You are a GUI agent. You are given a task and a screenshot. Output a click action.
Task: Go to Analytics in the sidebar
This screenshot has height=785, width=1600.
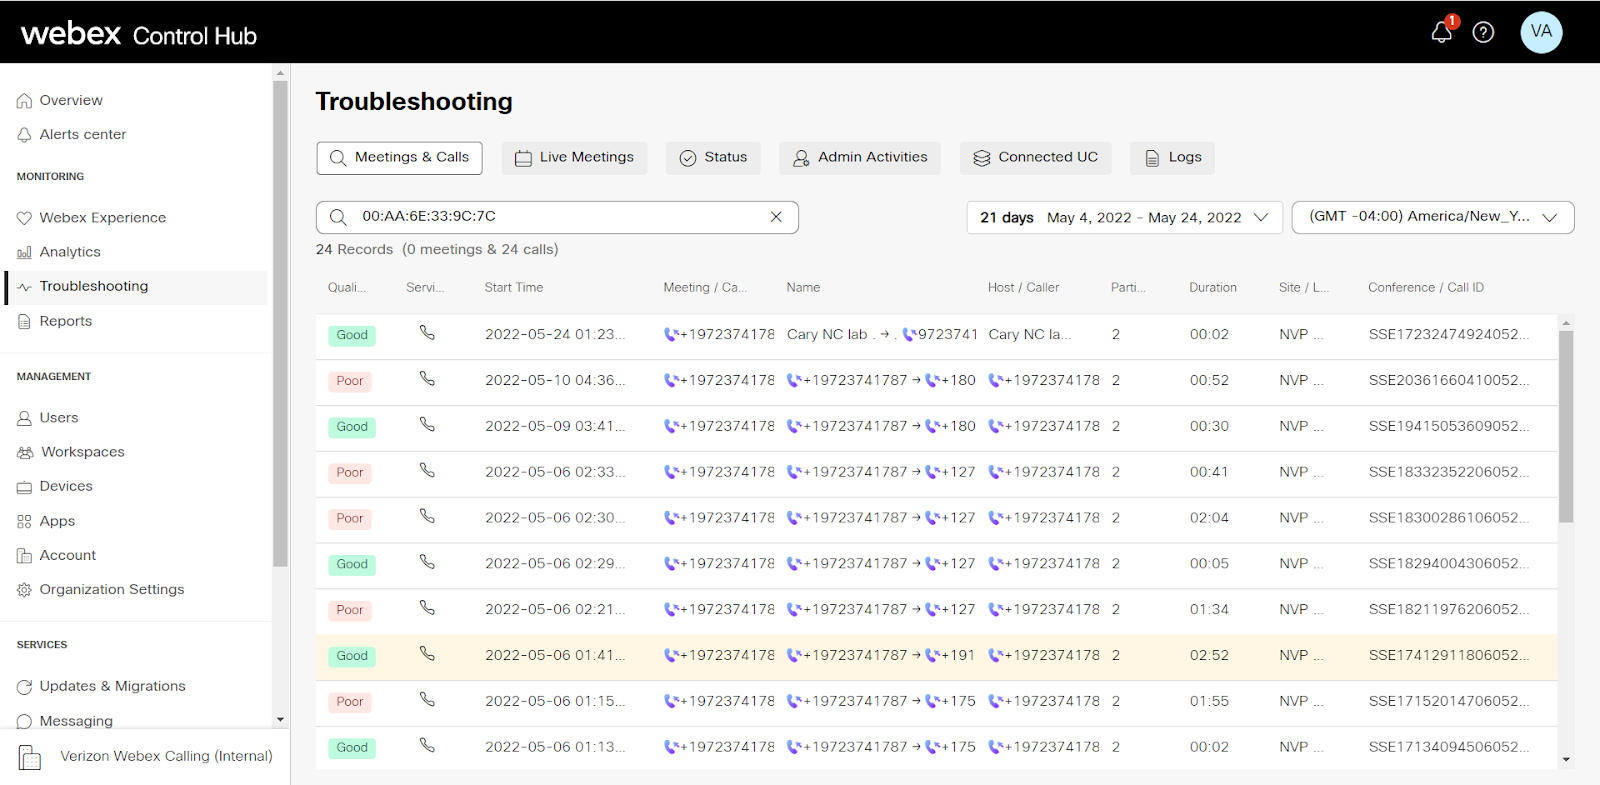coord(70,252)
